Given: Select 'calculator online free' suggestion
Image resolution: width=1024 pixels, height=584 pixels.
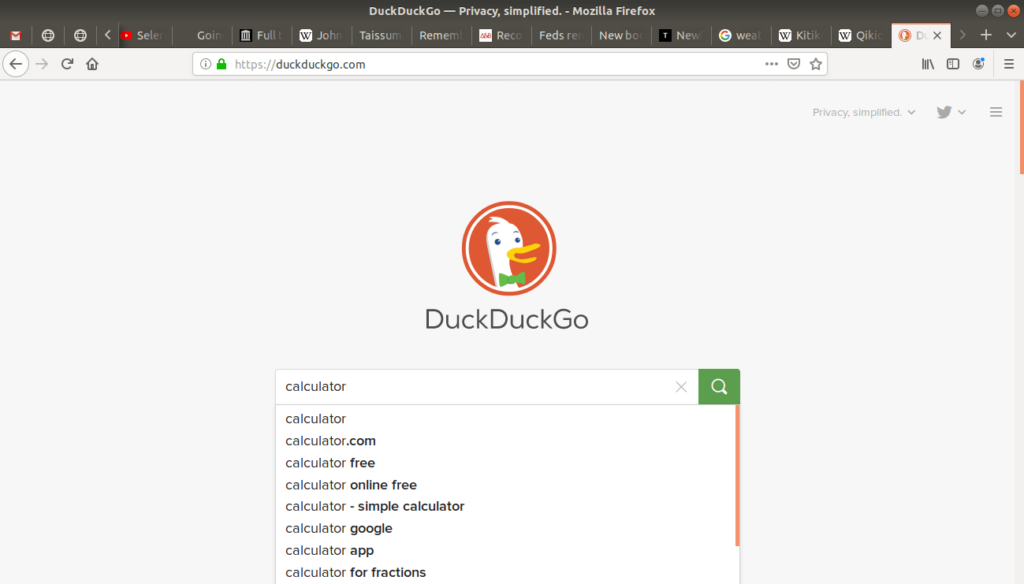Looking at the screenshot, I should [506, 485].
